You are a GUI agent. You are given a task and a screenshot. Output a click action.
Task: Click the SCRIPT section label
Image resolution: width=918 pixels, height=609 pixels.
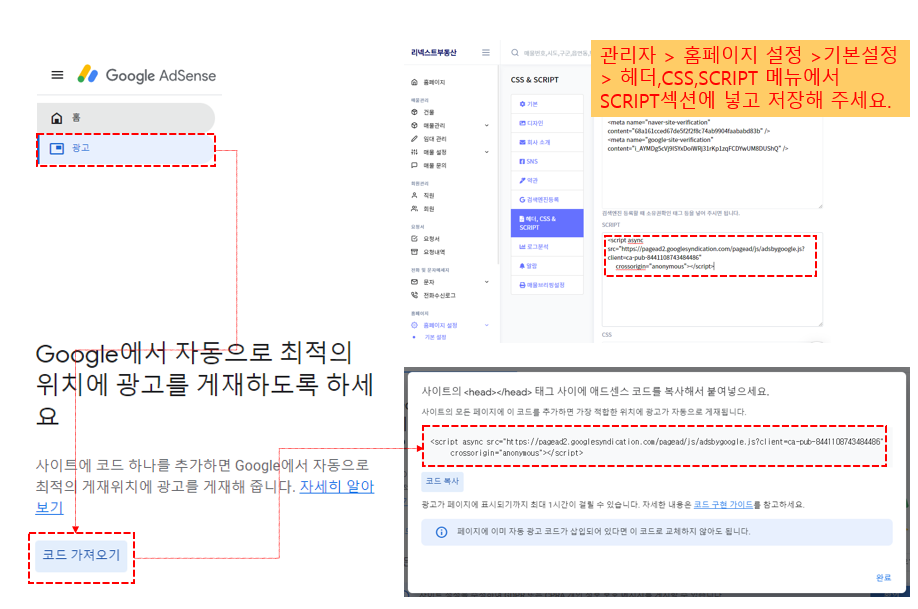(x=611, y=225)
